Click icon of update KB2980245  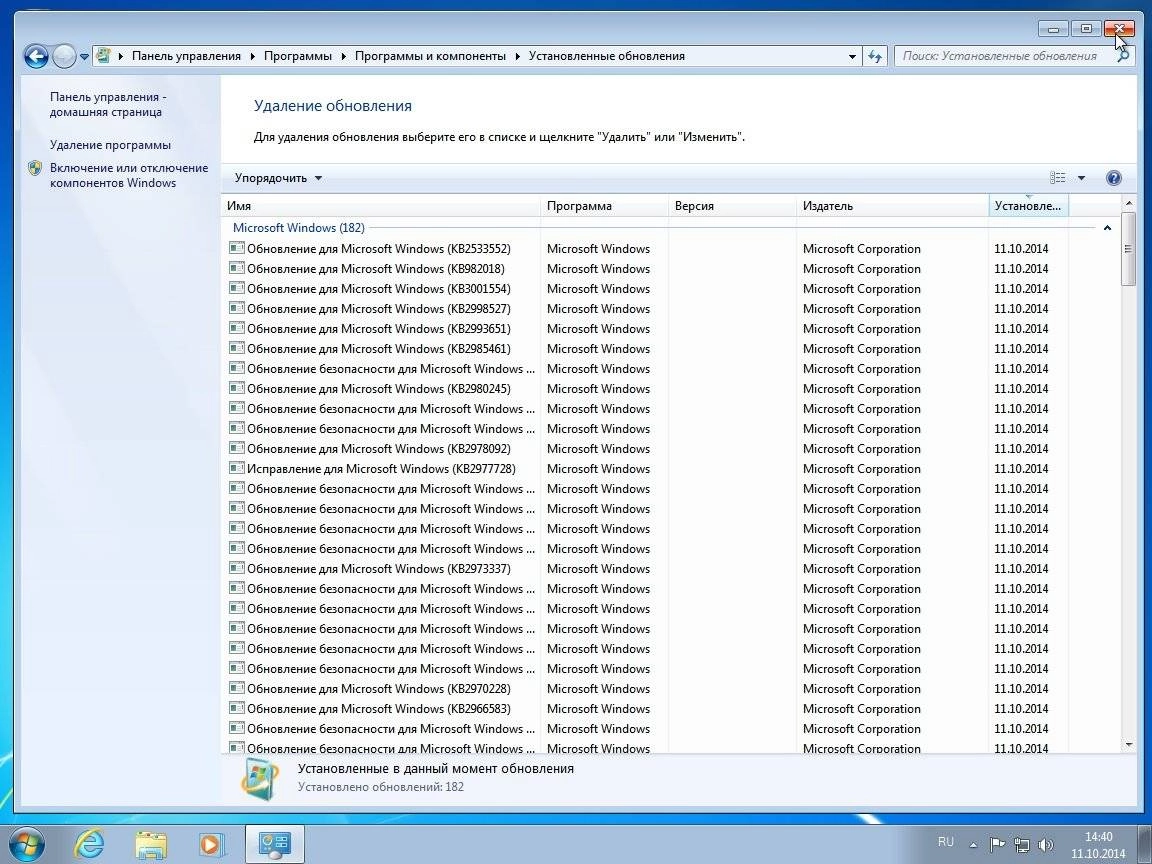click(237, 388)
